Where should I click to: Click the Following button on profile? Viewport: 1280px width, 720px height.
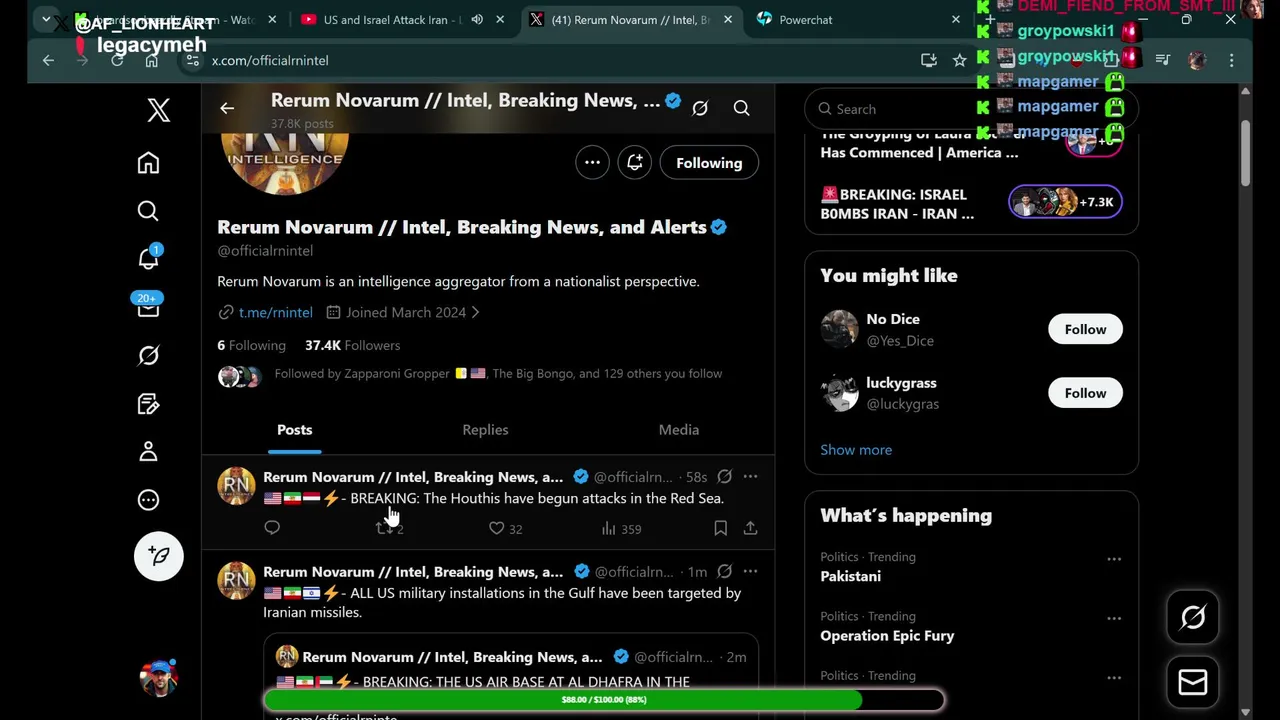pos(709,162)
